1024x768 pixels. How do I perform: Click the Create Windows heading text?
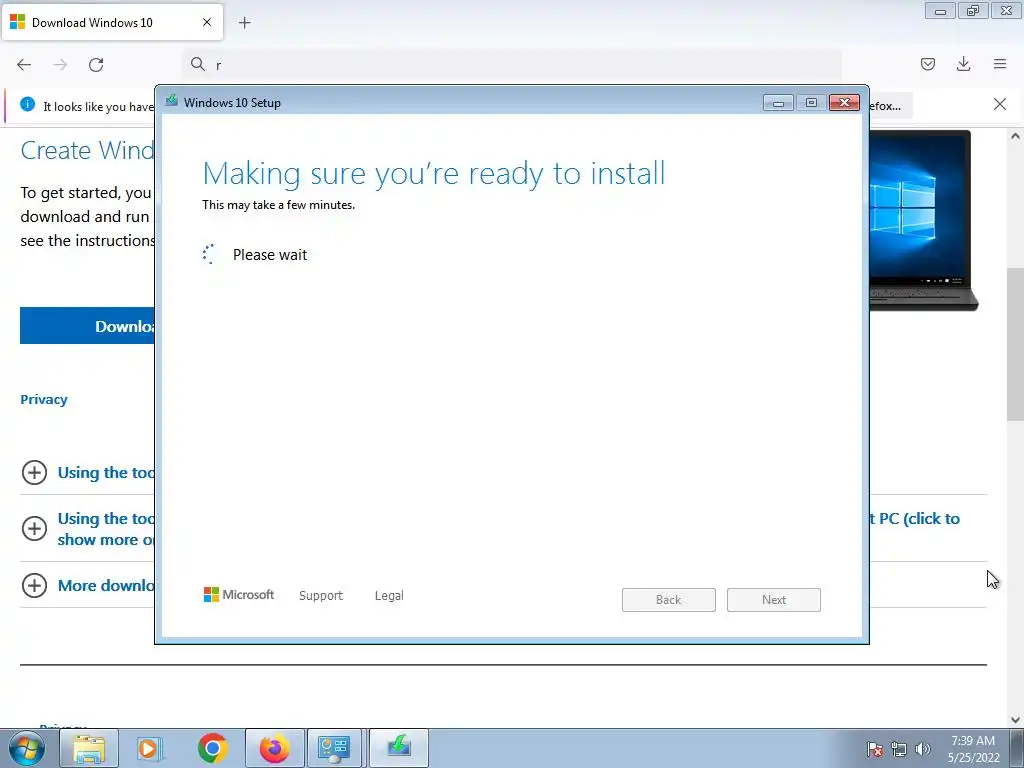[88, 150]
